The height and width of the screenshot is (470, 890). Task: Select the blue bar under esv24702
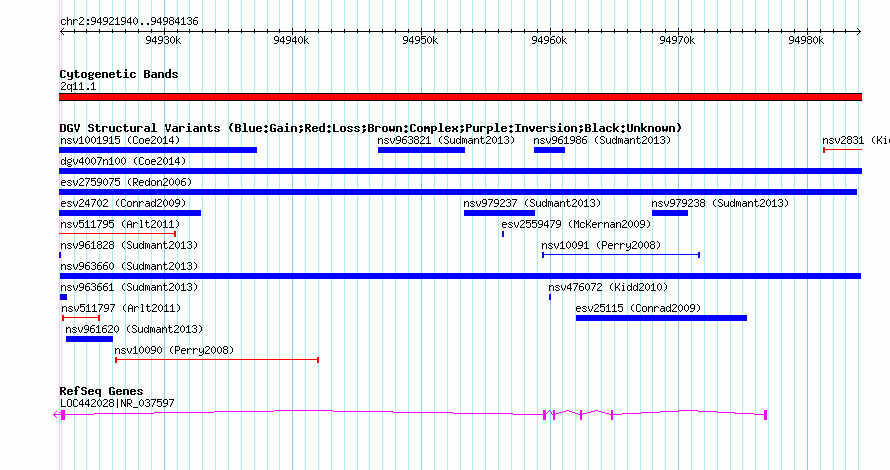click(x=130, y=213)
